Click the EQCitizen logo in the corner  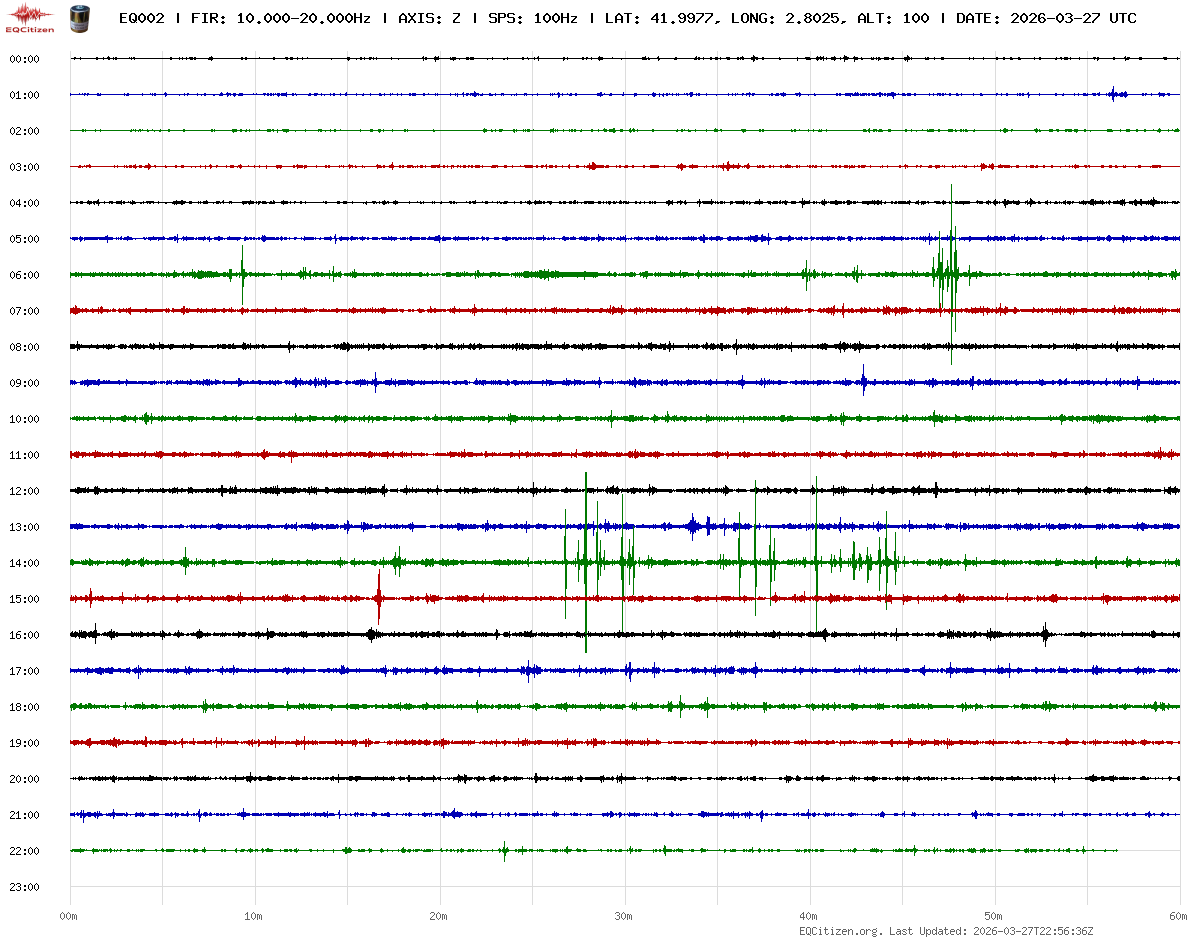pos(30,17)
